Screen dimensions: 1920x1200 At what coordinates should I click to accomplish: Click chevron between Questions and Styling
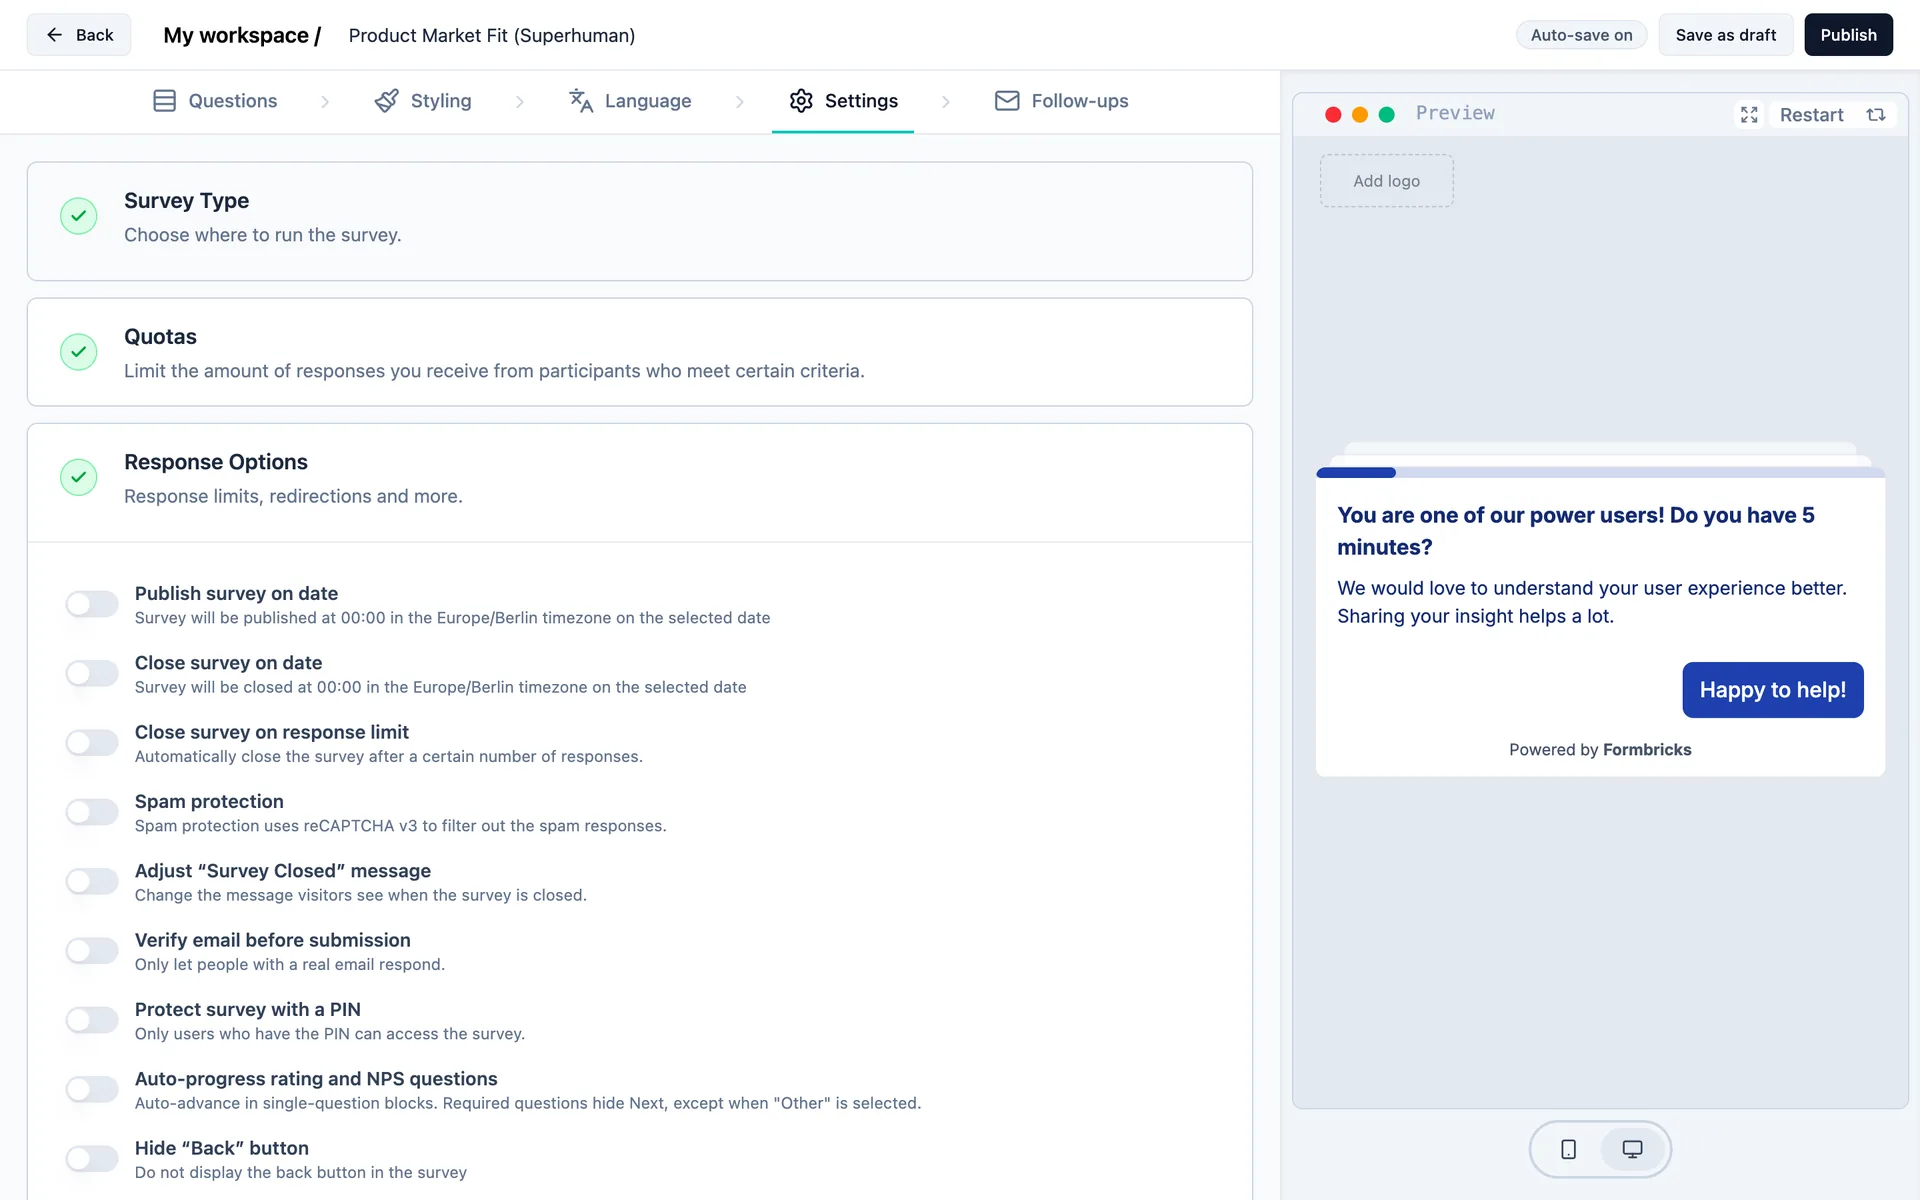pyautogui.click(x=325, y=102)
